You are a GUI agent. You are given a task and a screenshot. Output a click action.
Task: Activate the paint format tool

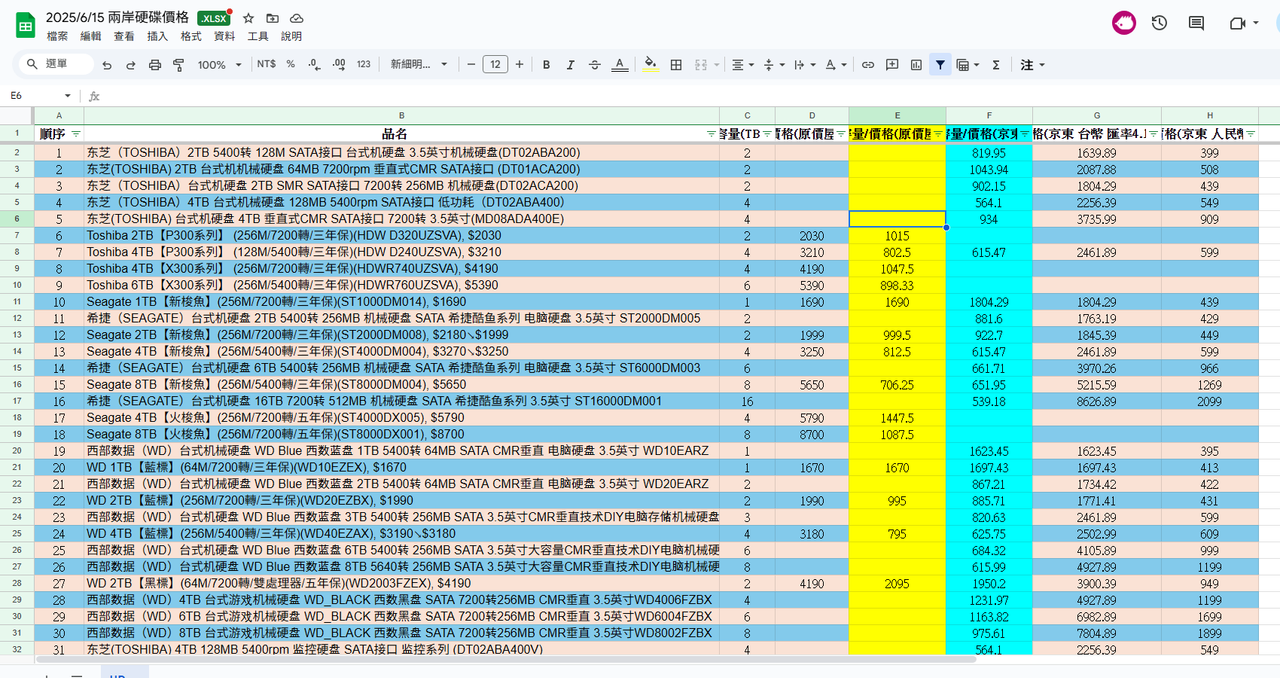click(179, 64)
